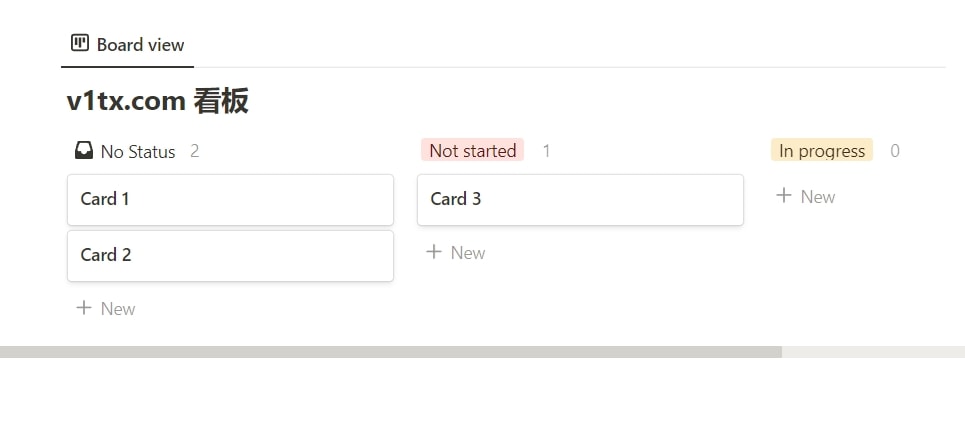Click the No Status card count 2

point(194,151)
